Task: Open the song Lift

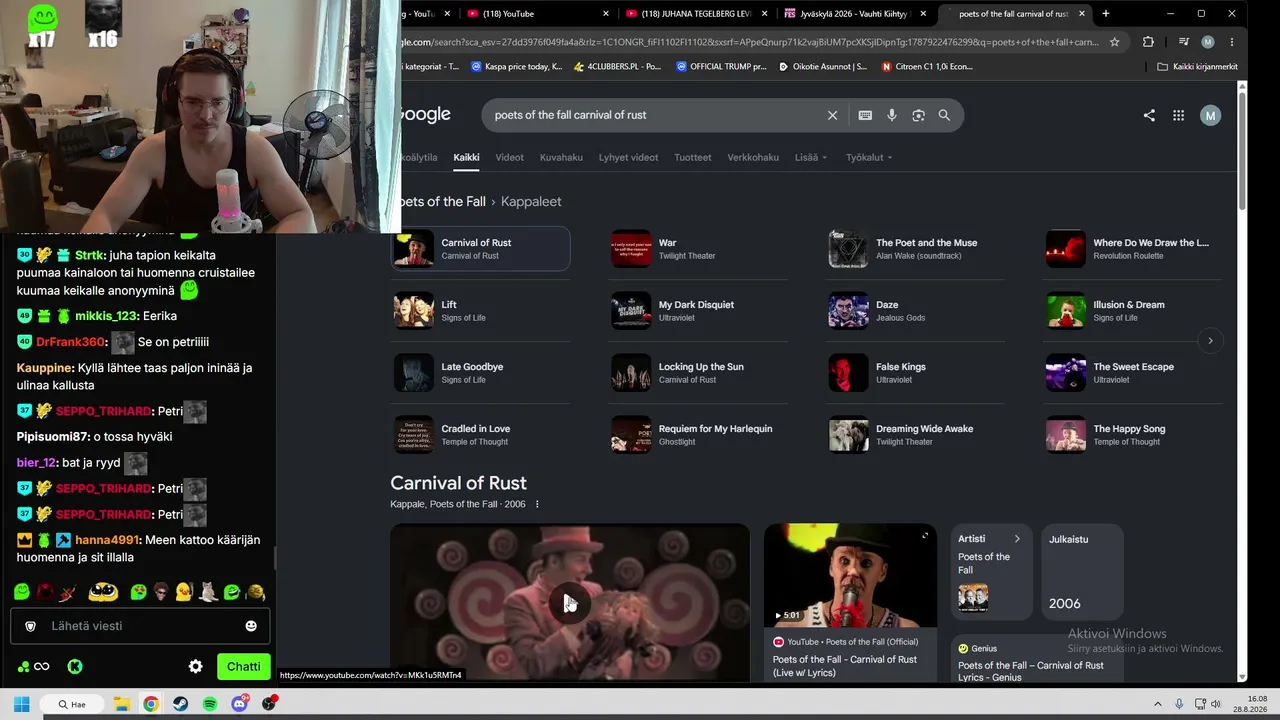Action: pos(480,311)
